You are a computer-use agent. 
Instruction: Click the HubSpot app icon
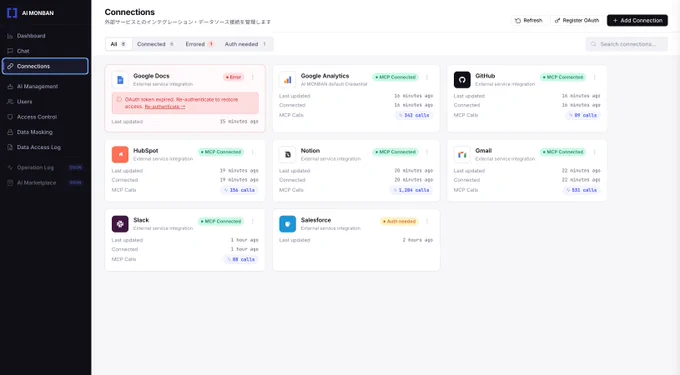click(x=120, y=154)
